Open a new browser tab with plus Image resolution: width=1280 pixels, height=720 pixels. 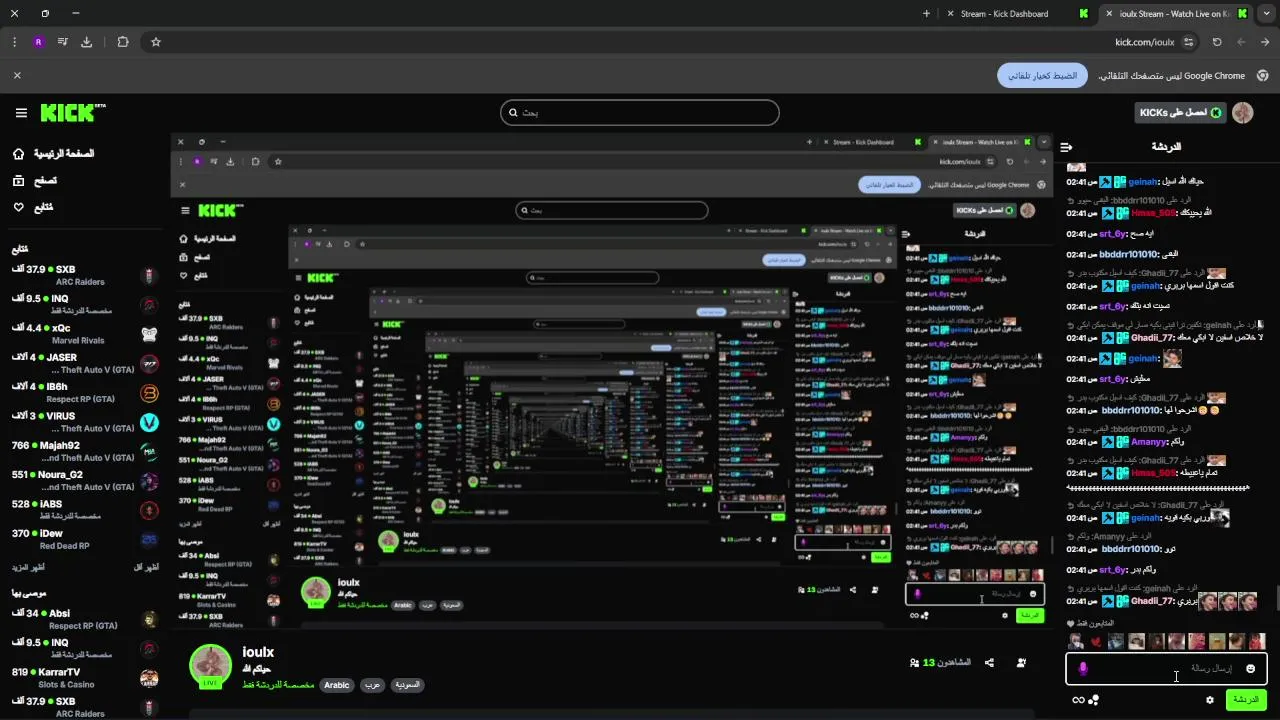tap(926, 14)
